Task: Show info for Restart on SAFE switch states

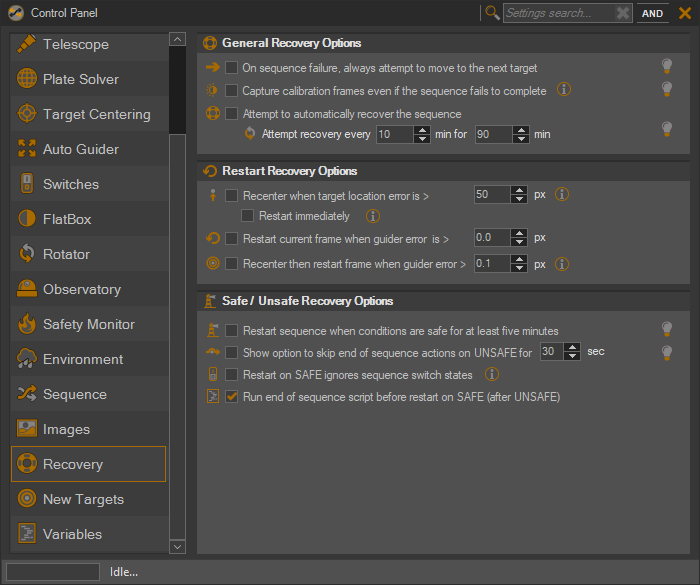Action: (492, 374)
